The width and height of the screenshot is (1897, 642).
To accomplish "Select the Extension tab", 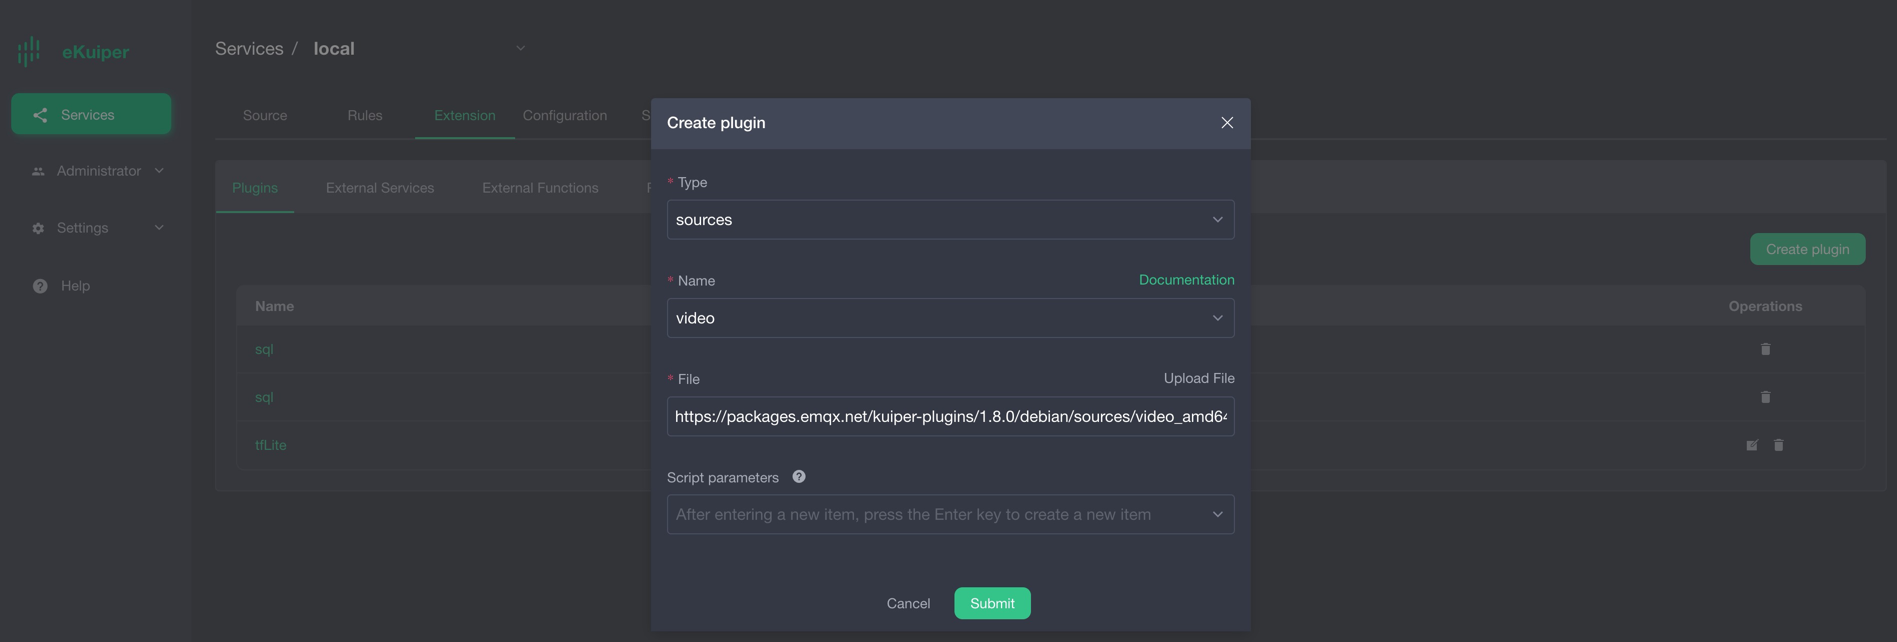I will pyautogui.click(x=465, y=116).
